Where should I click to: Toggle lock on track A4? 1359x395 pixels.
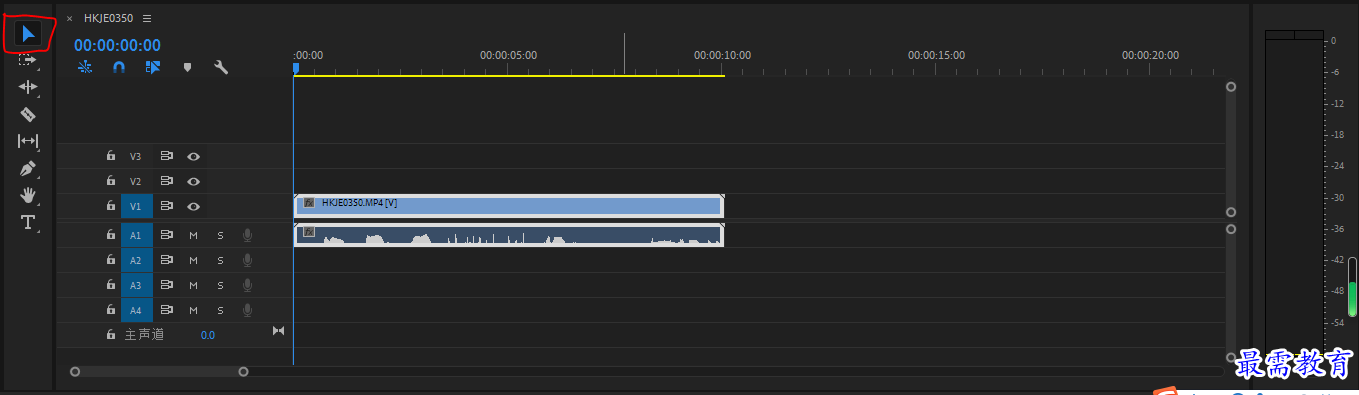pos(111,310)
